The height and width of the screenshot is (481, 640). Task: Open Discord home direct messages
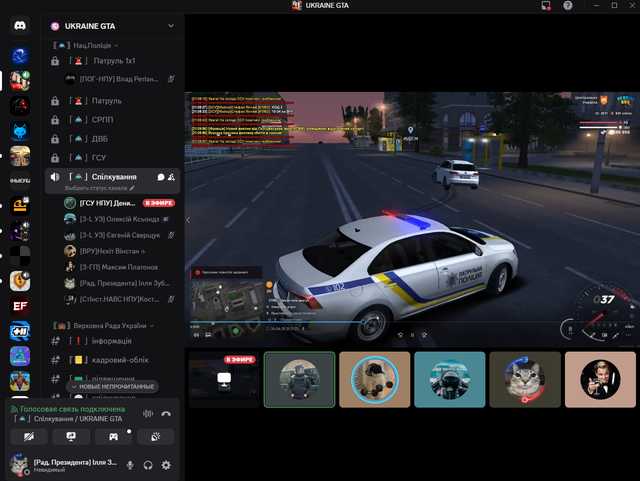[20, 26]
